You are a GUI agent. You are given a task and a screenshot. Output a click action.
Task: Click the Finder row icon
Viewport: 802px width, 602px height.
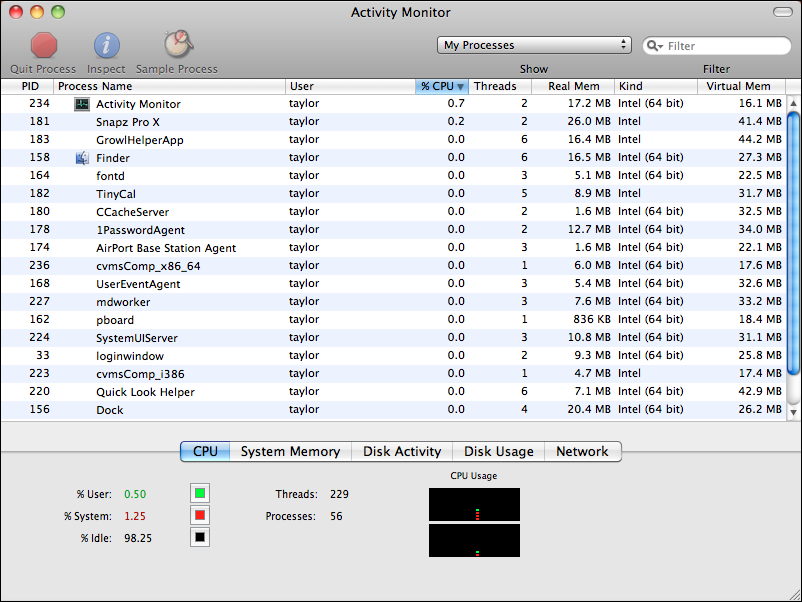pyautogui.click(x=82, y=158)
